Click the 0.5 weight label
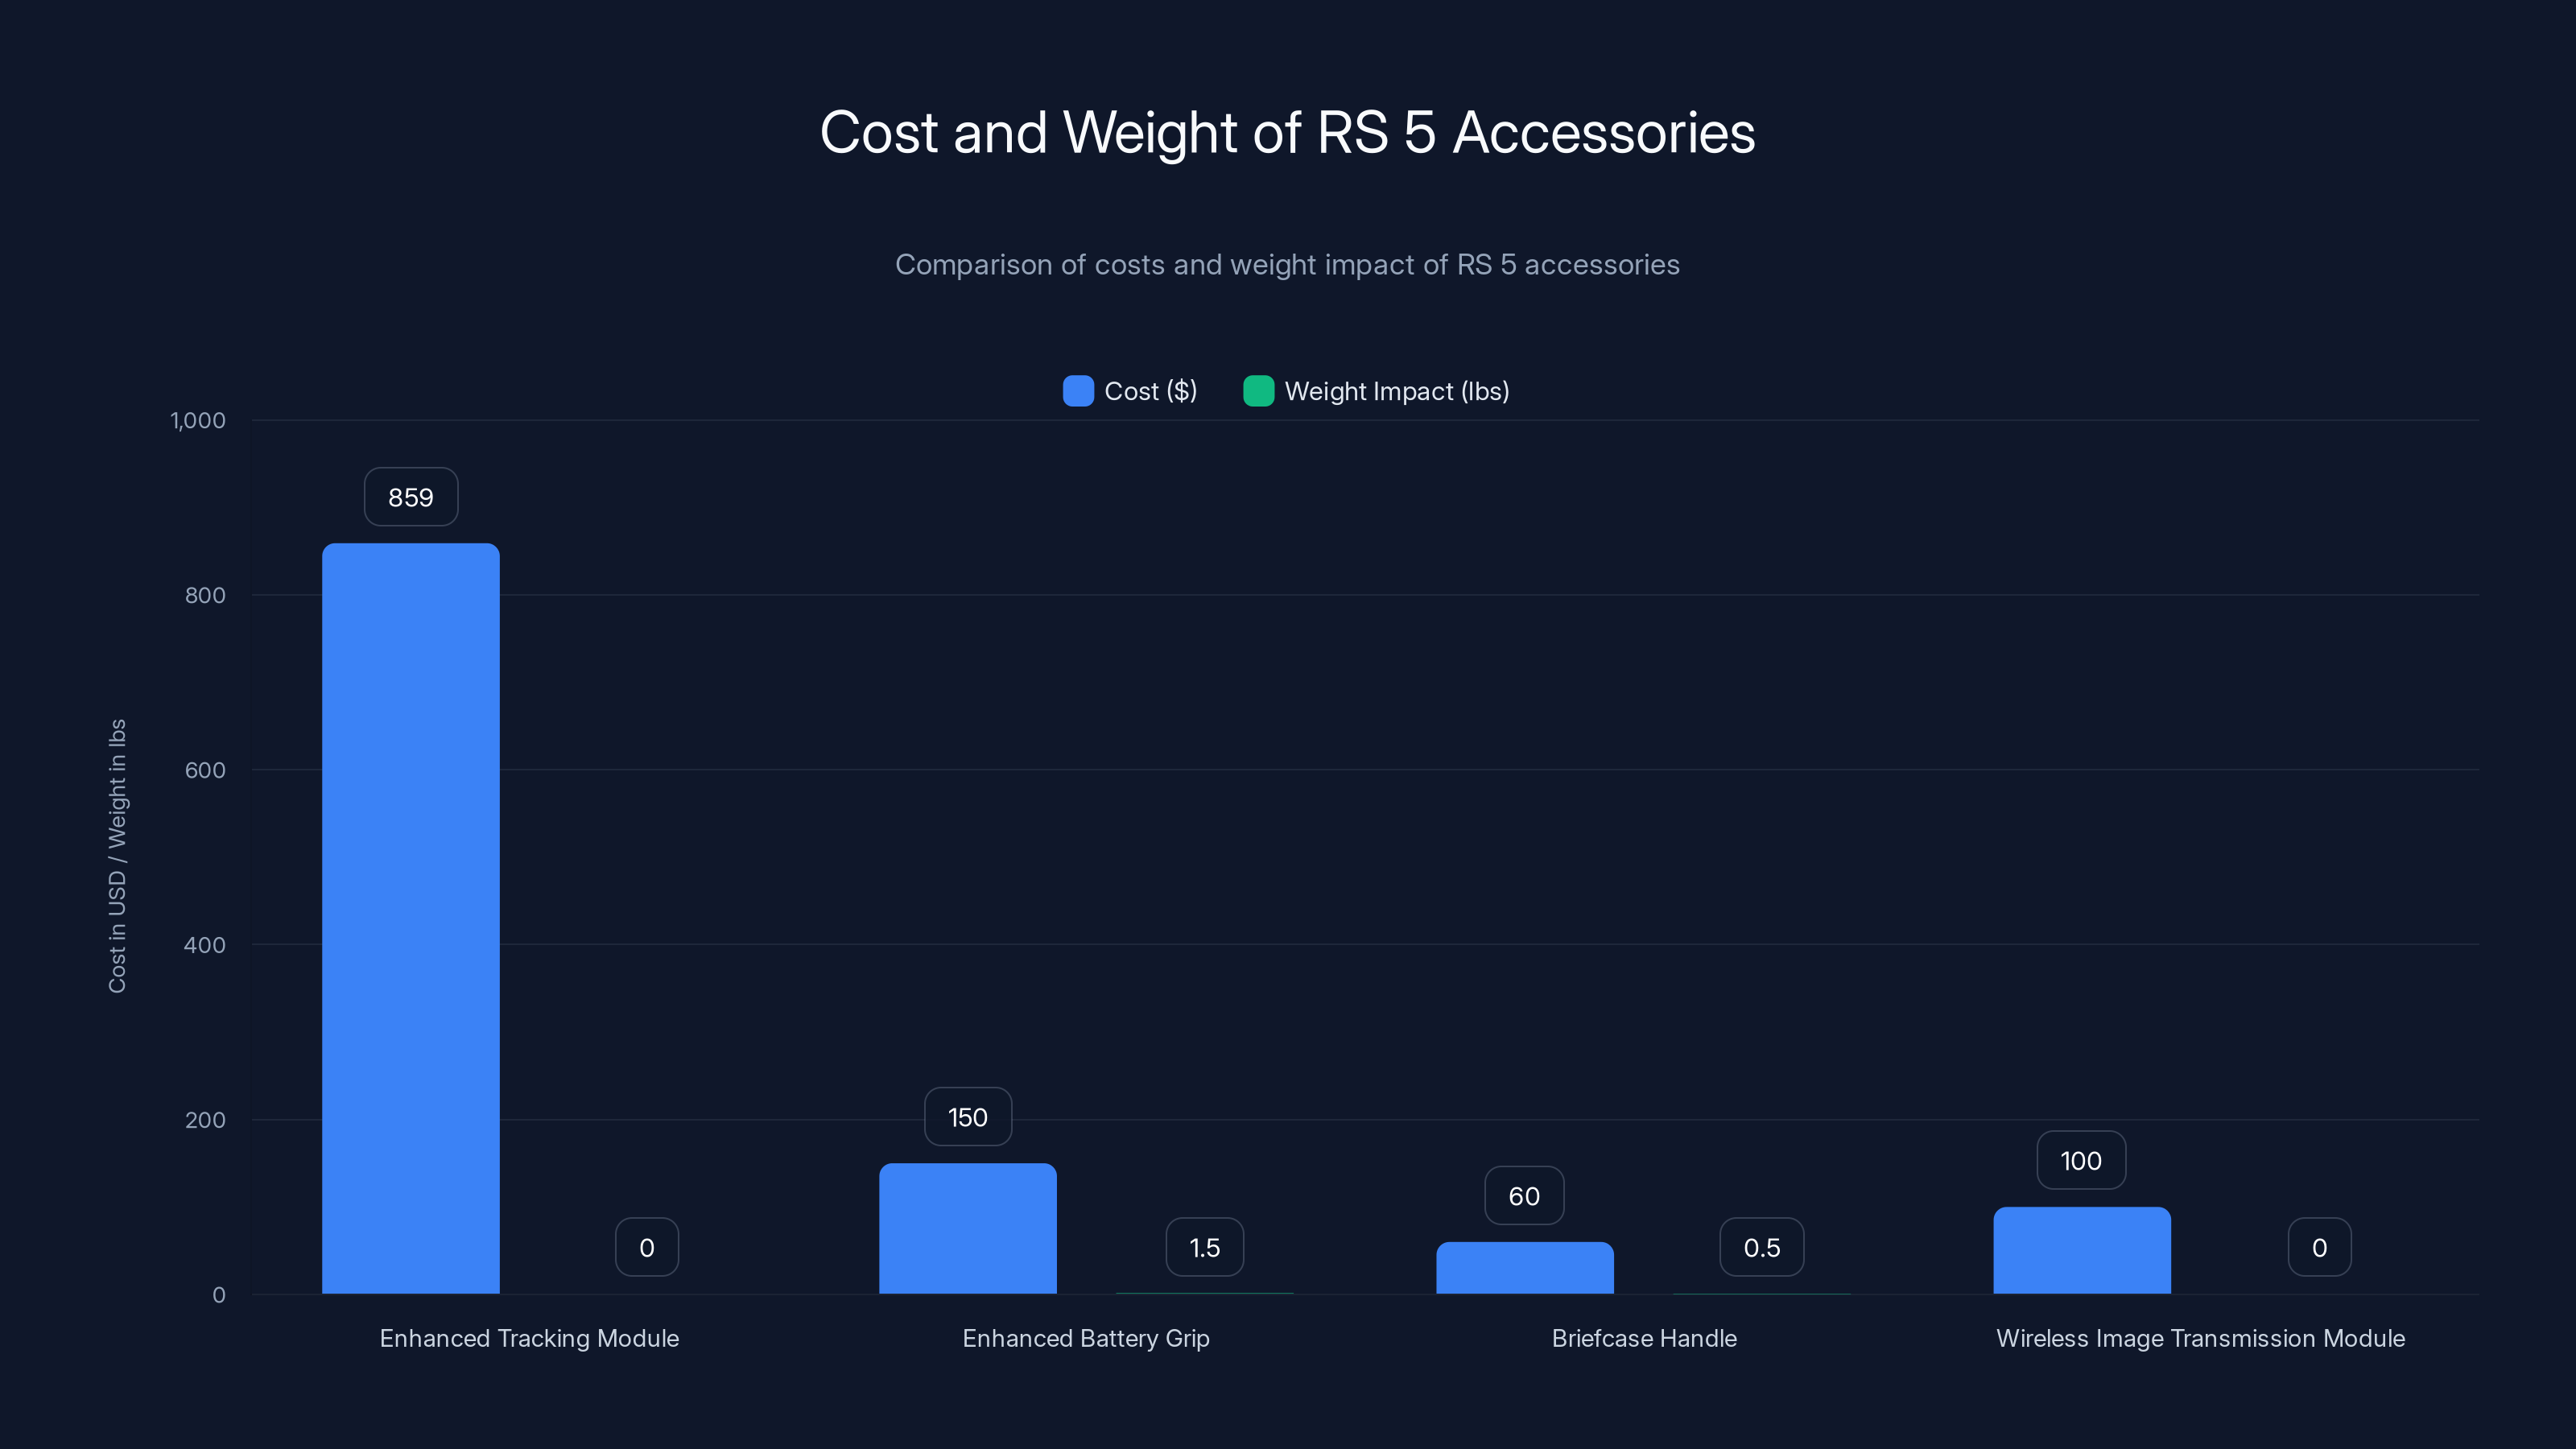Screen dimensions: 2576x1449 (1761, 1246)
